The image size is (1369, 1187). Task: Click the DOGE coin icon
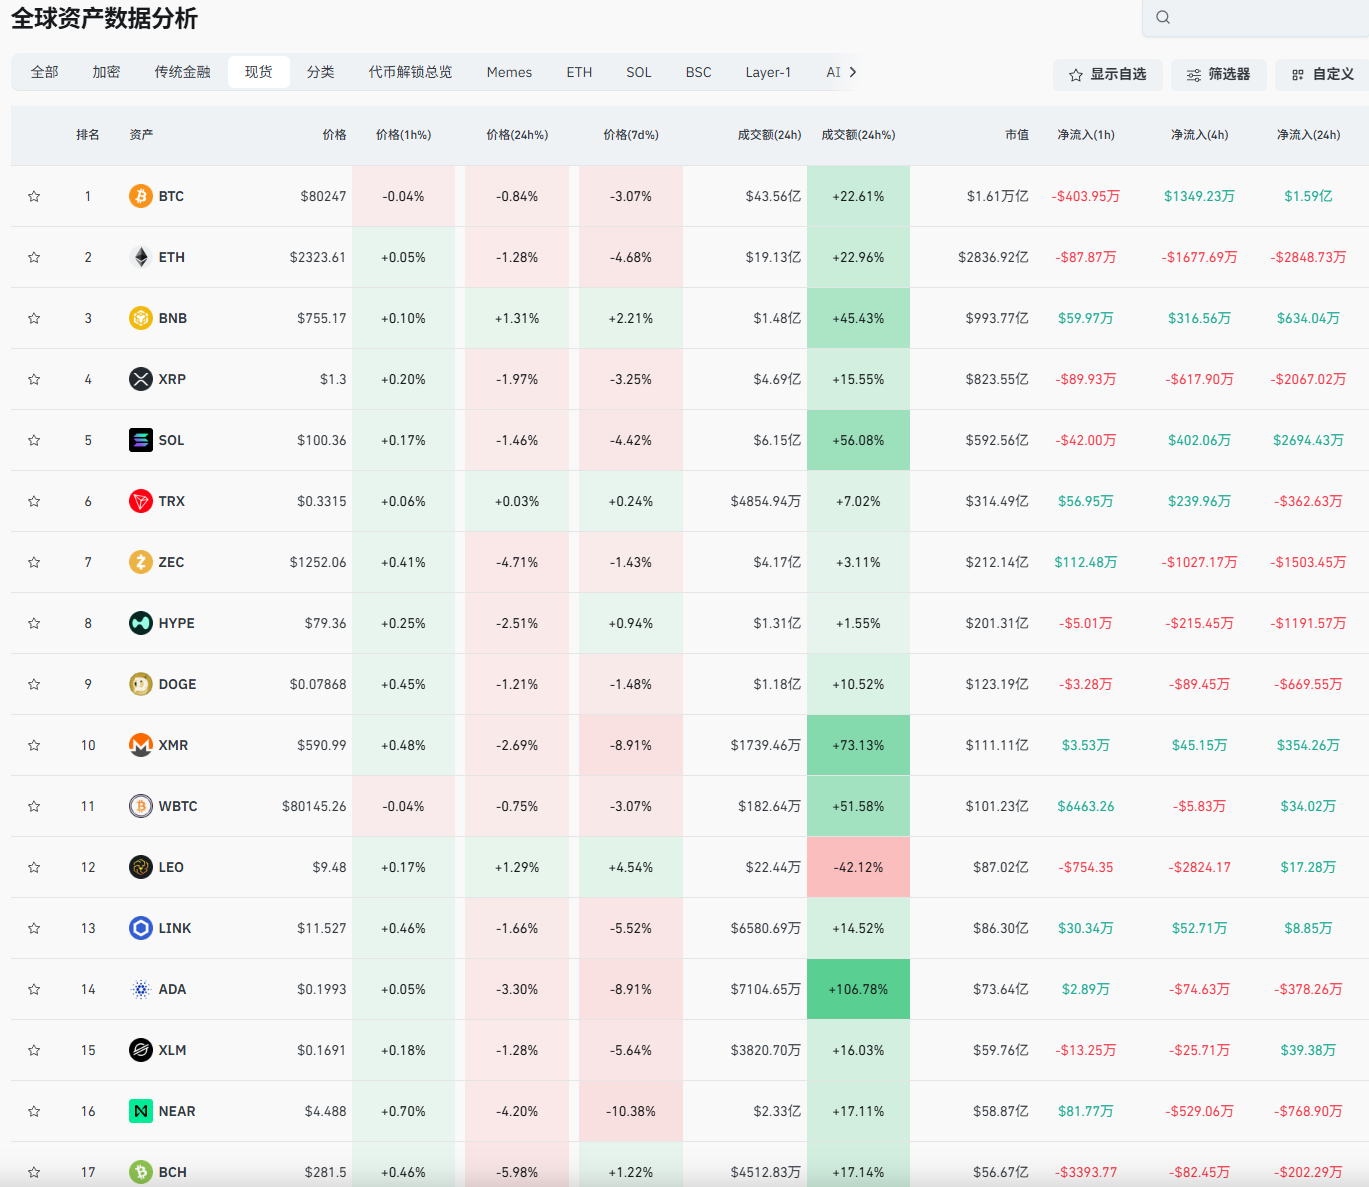141,684
